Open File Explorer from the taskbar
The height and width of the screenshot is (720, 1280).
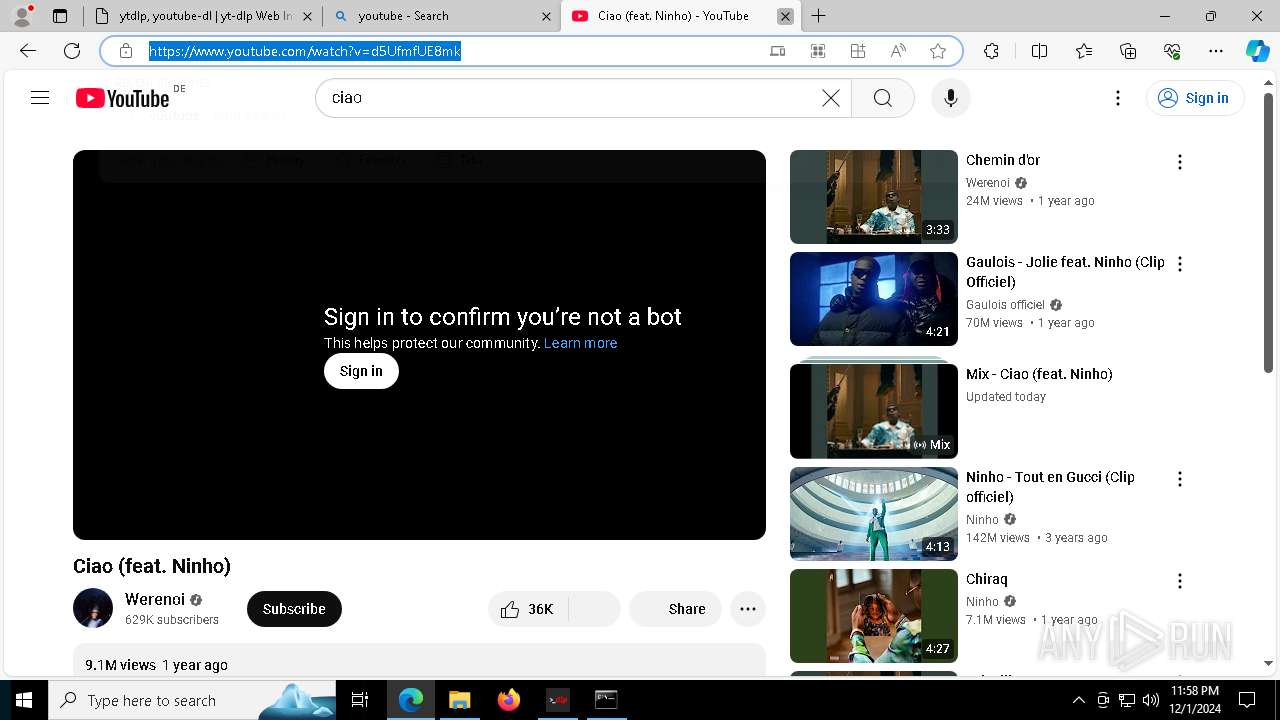coord(459,700)
